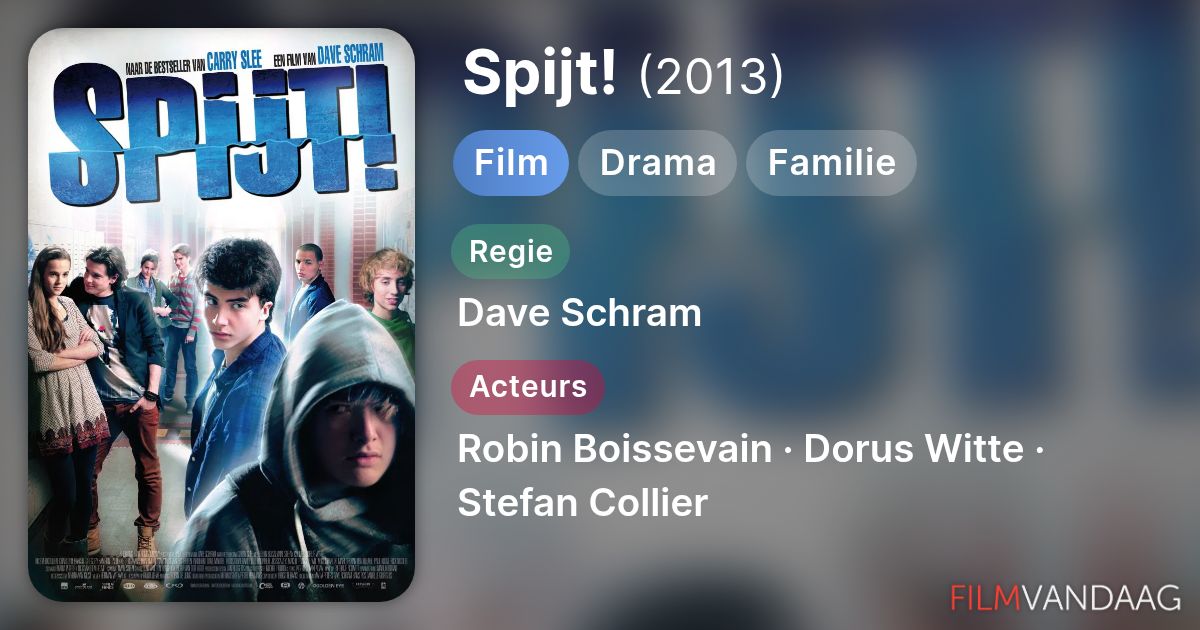
Task: Select the Familie genre tag
Action: tap(832, 163)
